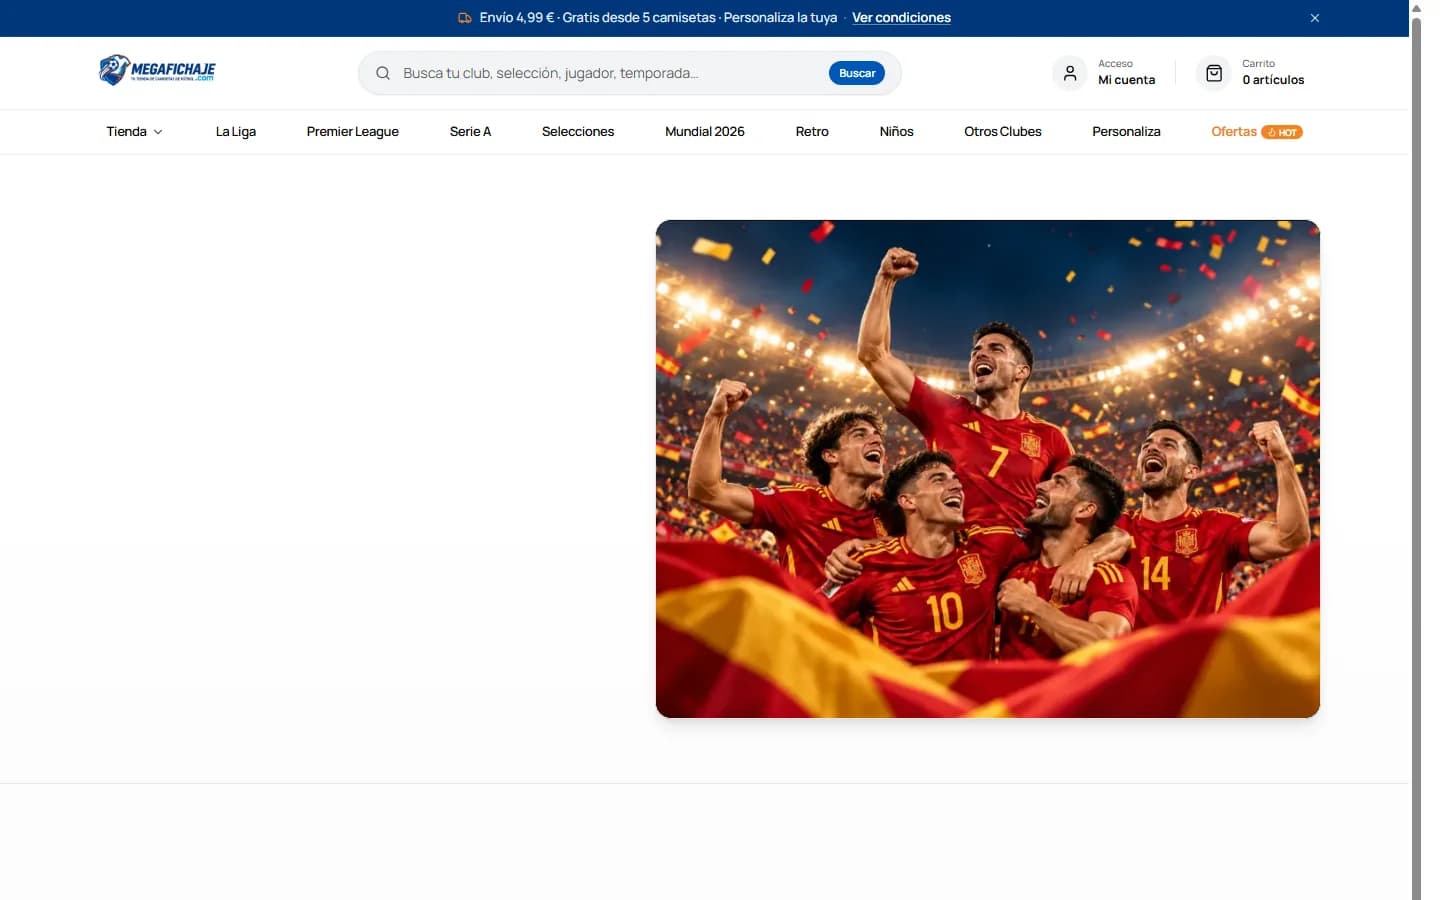
Task: Expand the Tienda dropdown menu
Action: pos(134,132)
